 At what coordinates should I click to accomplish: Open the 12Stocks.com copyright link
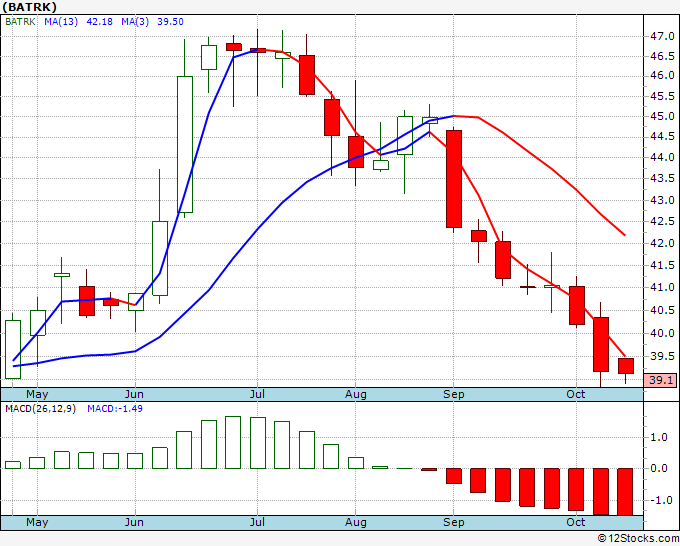(638, 539)
